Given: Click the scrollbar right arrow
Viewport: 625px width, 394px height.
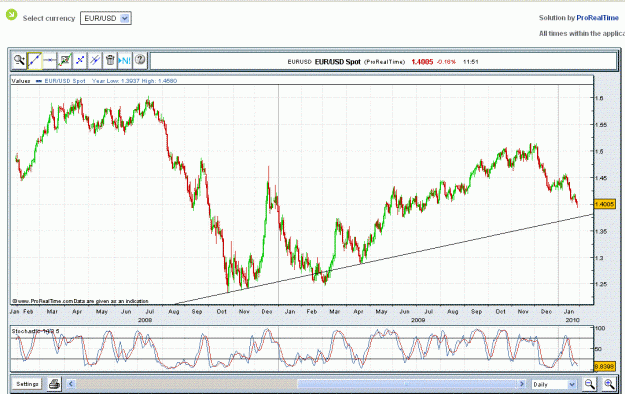Looking at the screenshot, I should tap(522, 384).
